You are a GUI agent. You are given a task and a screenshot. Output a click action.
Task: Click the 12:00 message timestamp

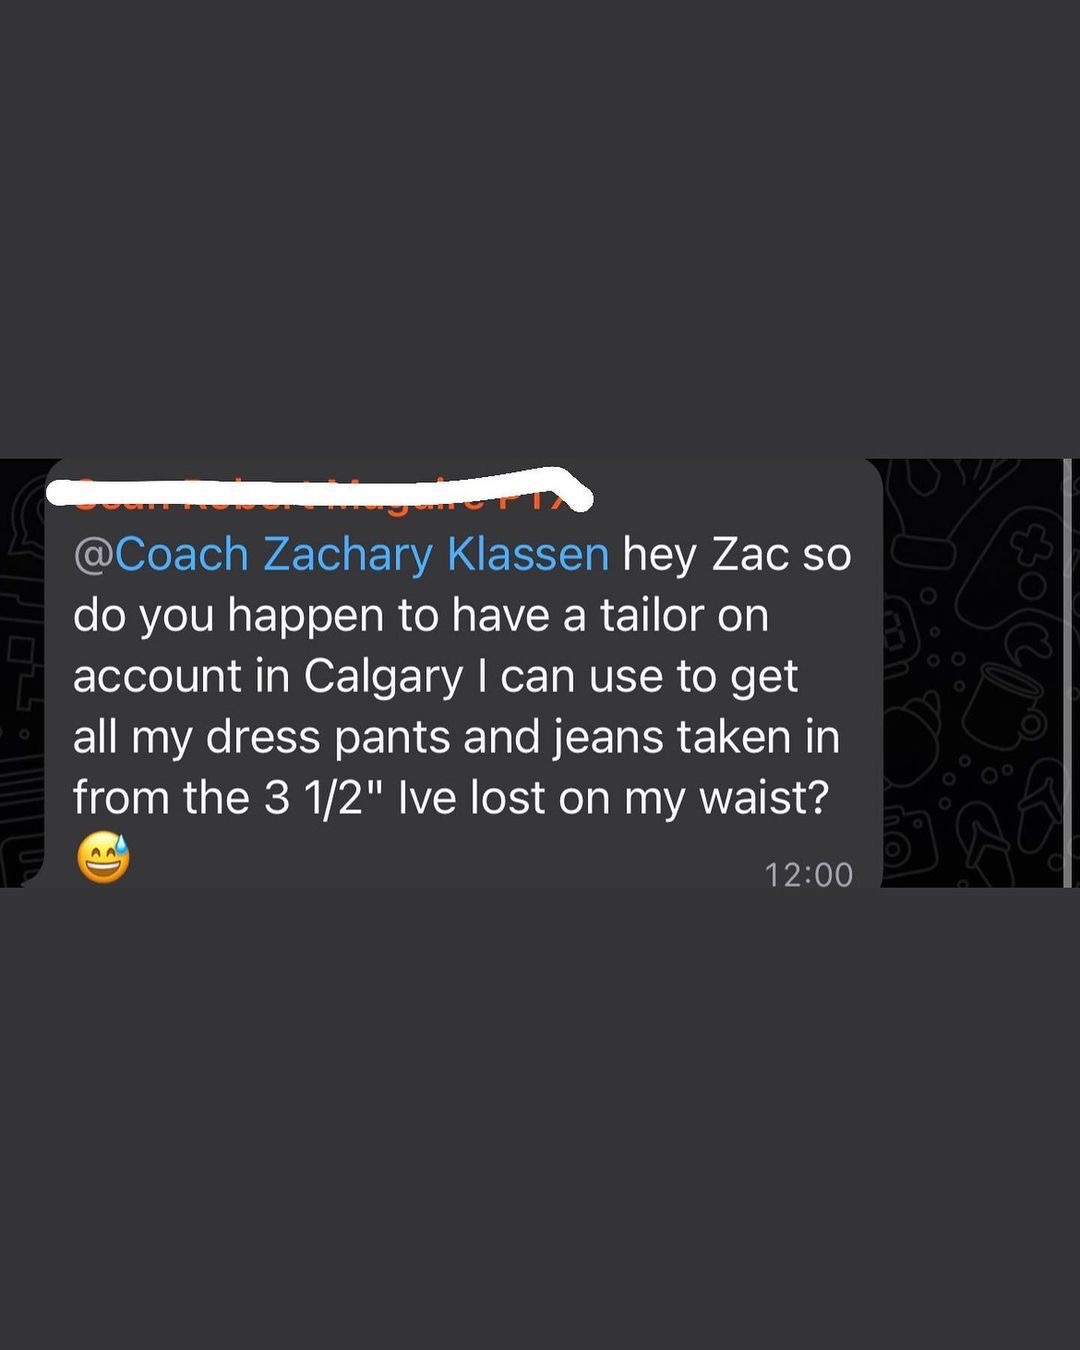point(808,875)
